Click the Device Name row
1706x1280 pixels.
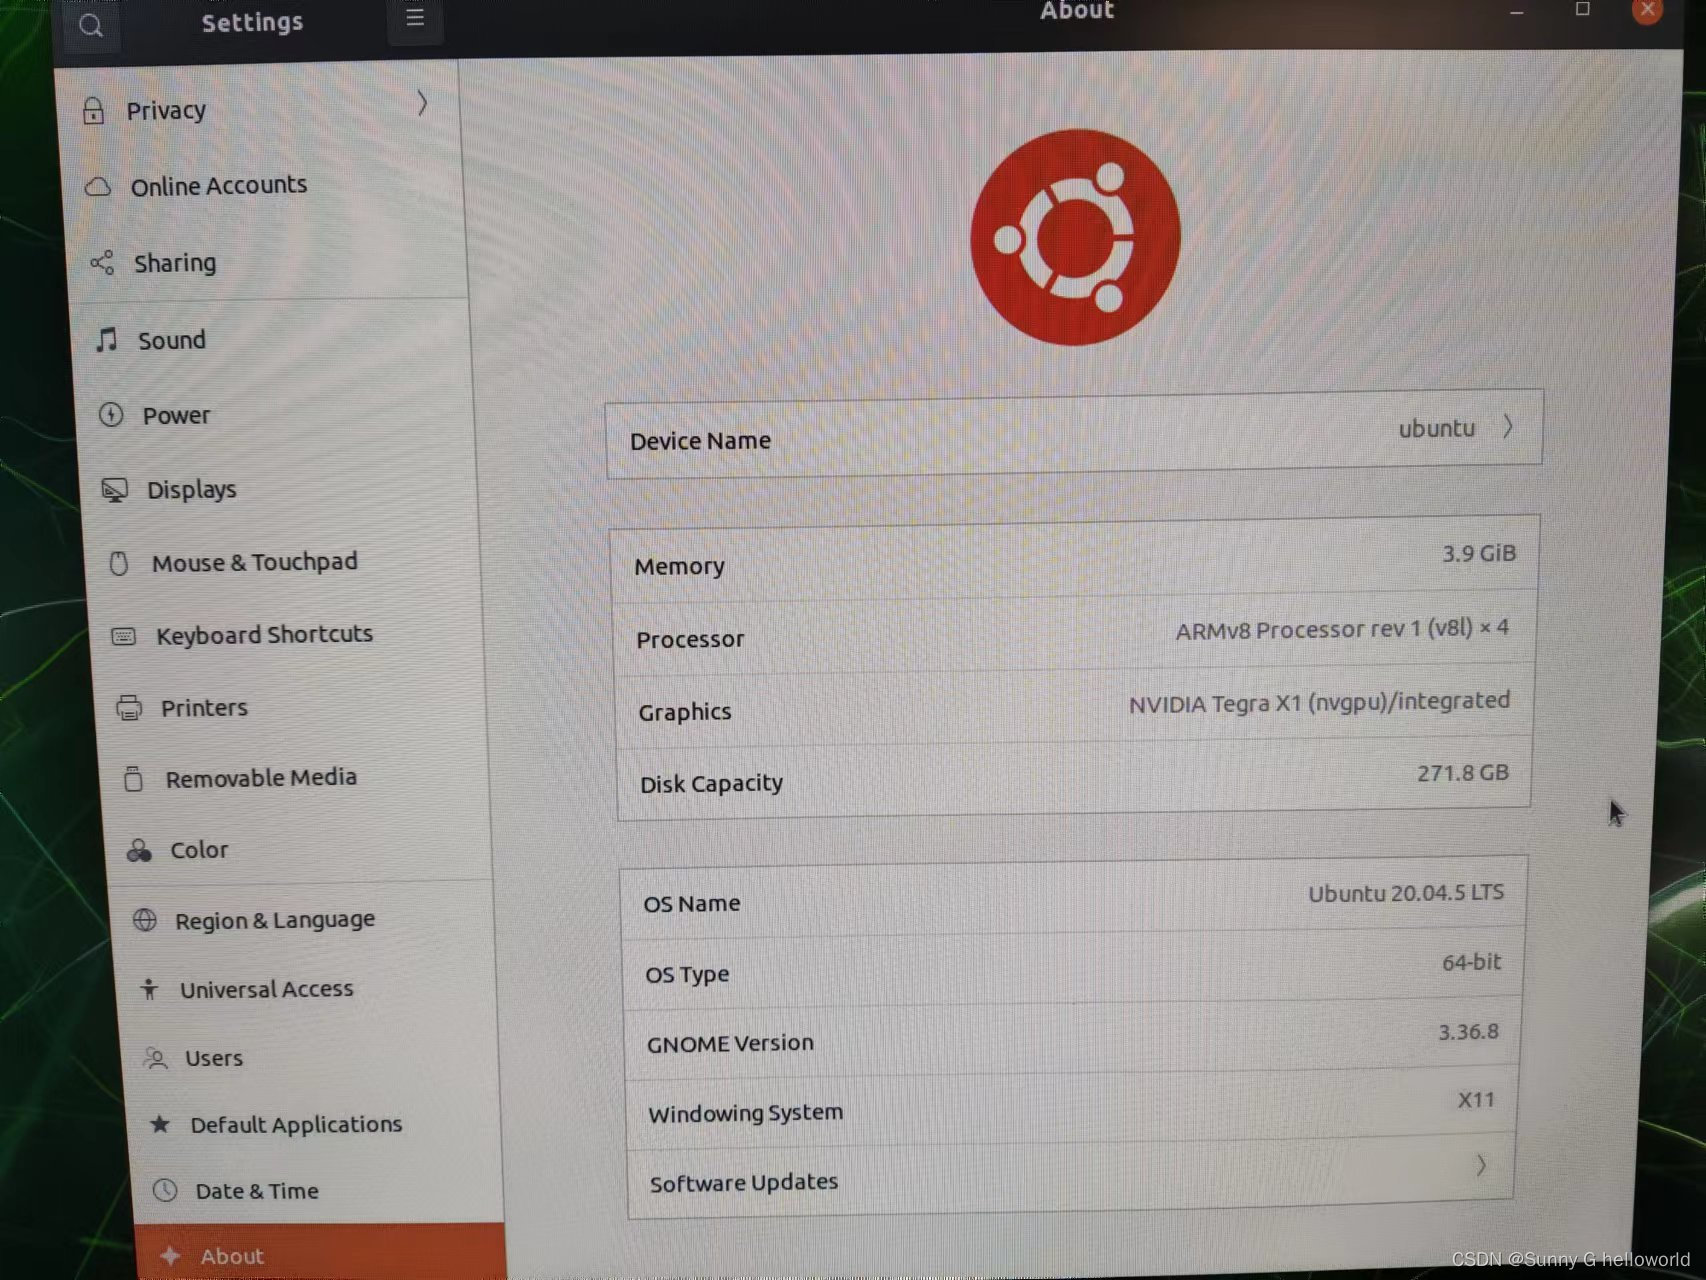(1074, 434)
